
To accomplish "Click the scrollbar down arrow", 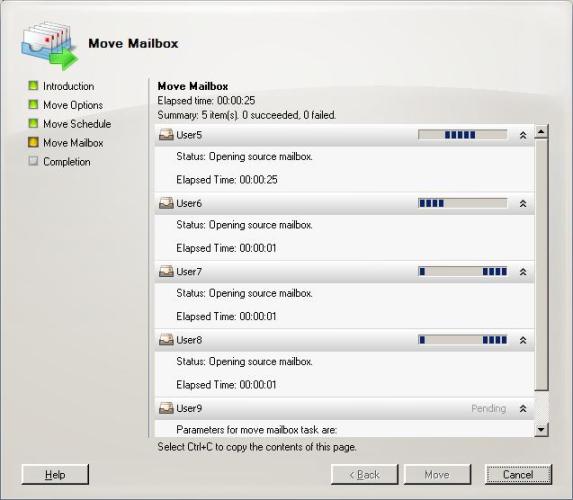I will pyautogui.click(x=541, y=429).
